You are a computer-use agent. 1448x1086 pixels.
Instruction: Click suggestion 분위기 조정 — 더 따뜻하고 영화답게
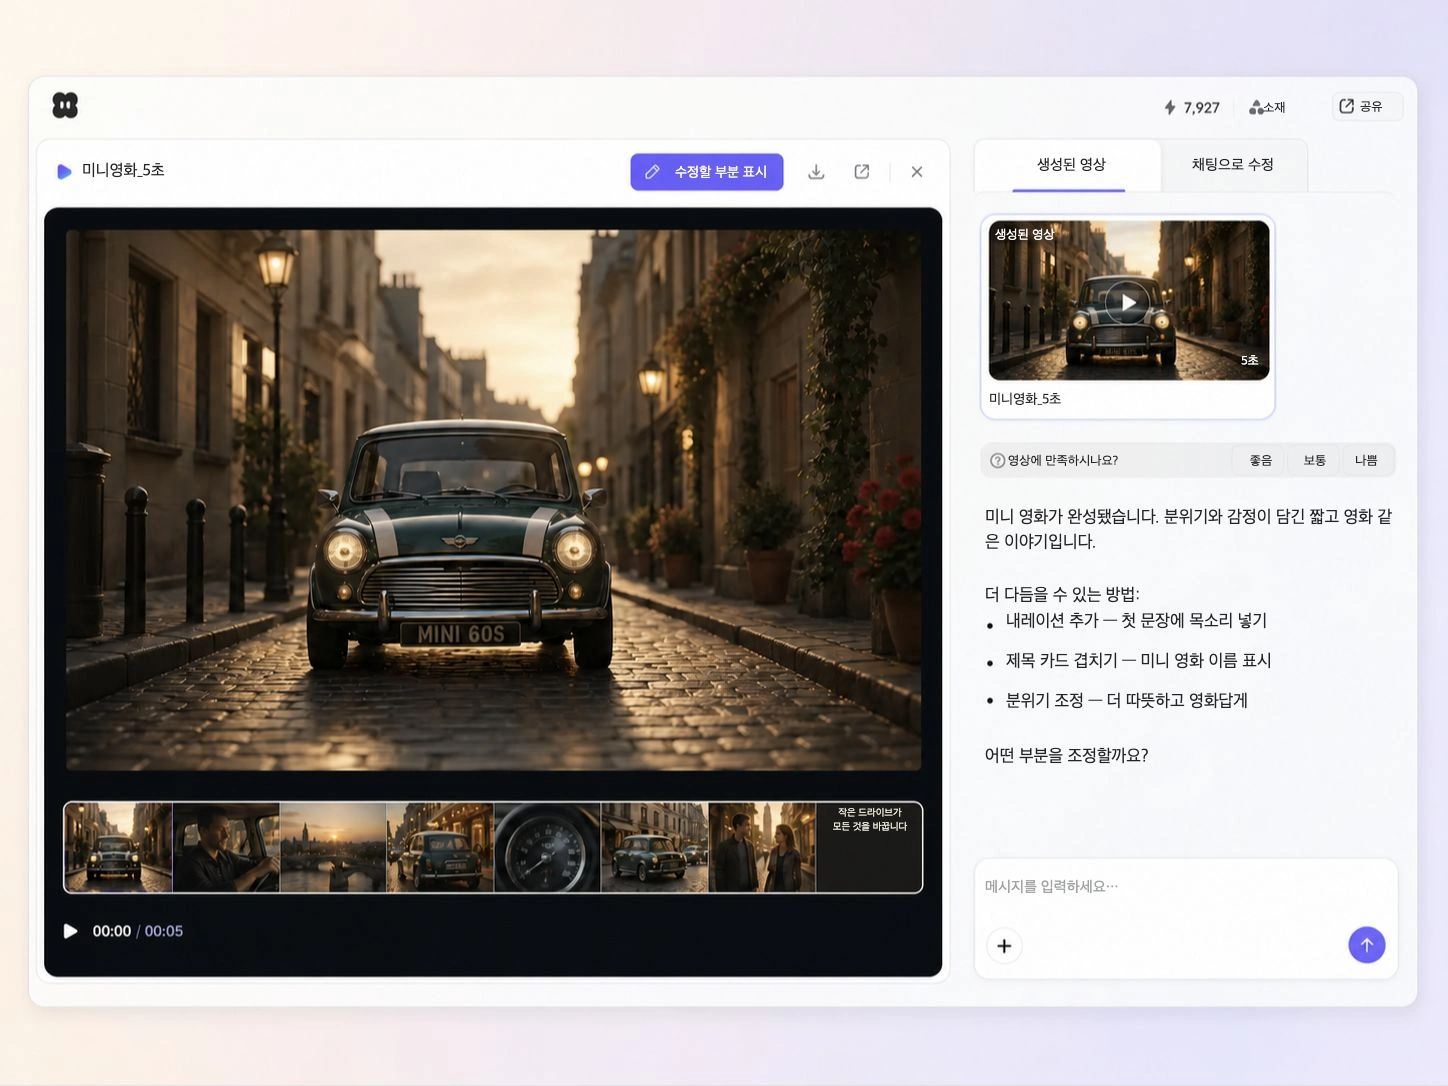[x=1126, y=700]
